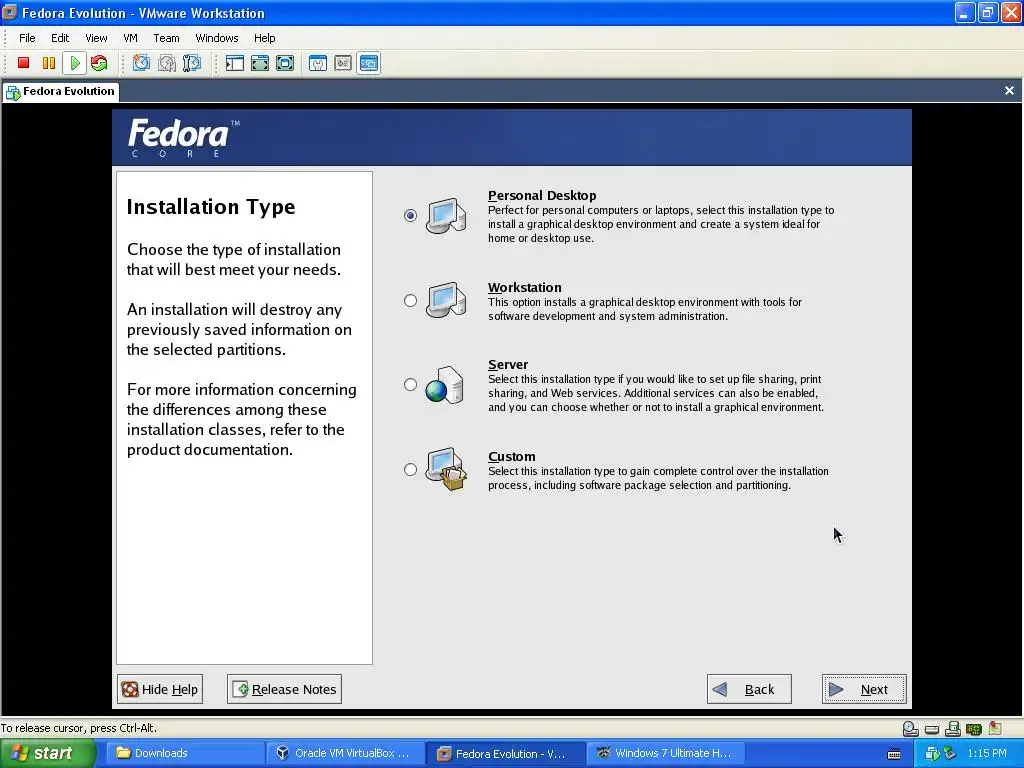The height and width of the screenshot is (768, 1024).
Task: Open the File menu
Action: tap(27, 38)
